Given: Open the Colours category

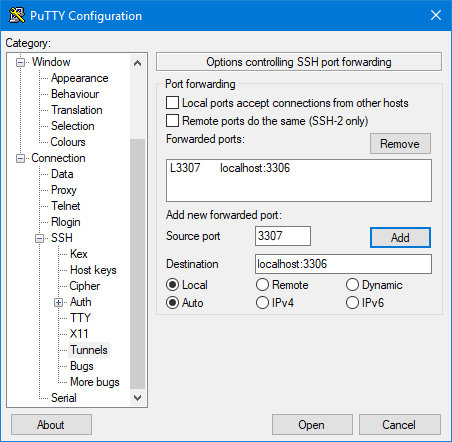Looking at the screenshot, I should click(68, 142).
